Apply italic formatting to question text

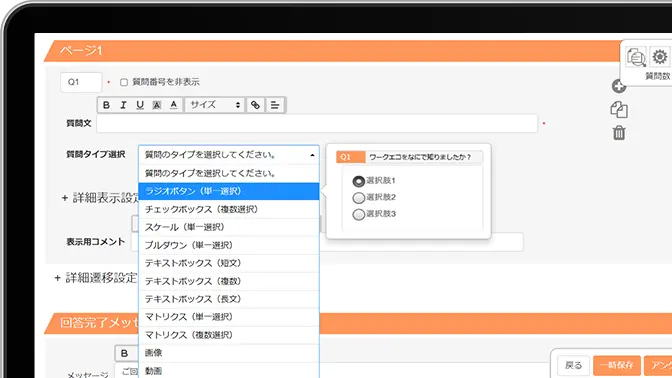tap(123, 105)
